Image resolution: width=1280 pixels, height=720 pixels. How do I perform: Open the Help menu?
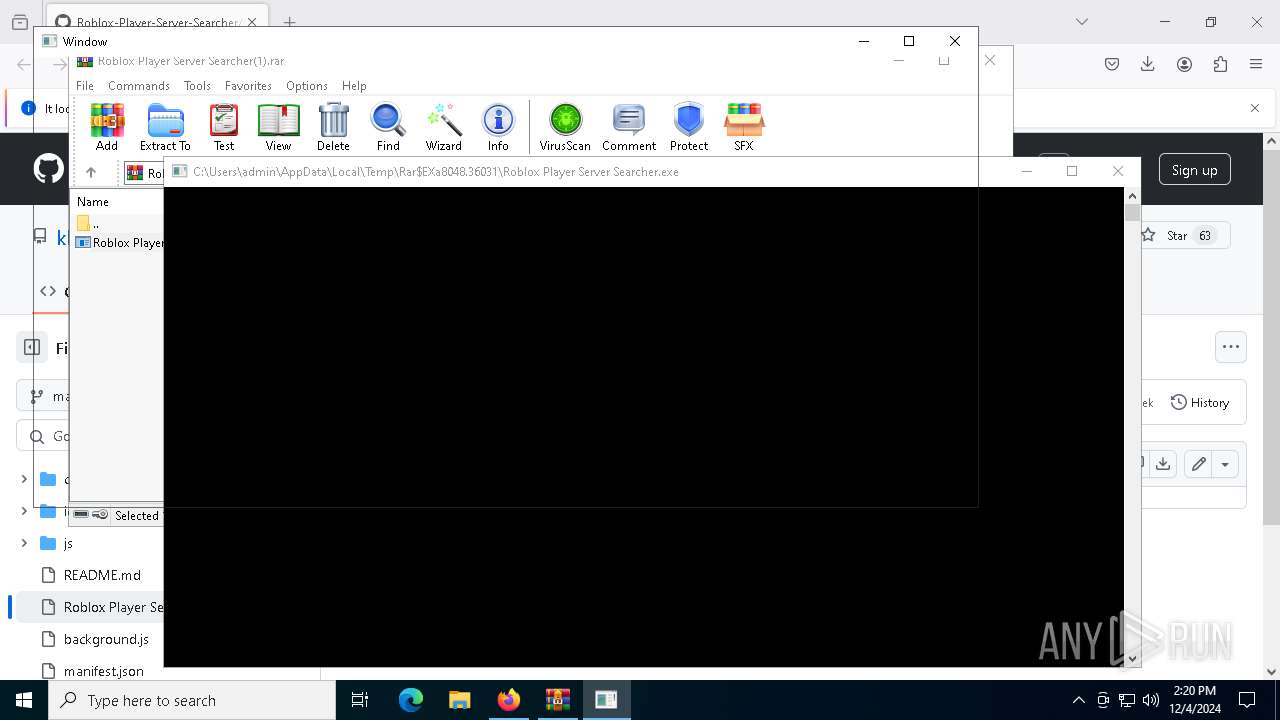point(354,86)
